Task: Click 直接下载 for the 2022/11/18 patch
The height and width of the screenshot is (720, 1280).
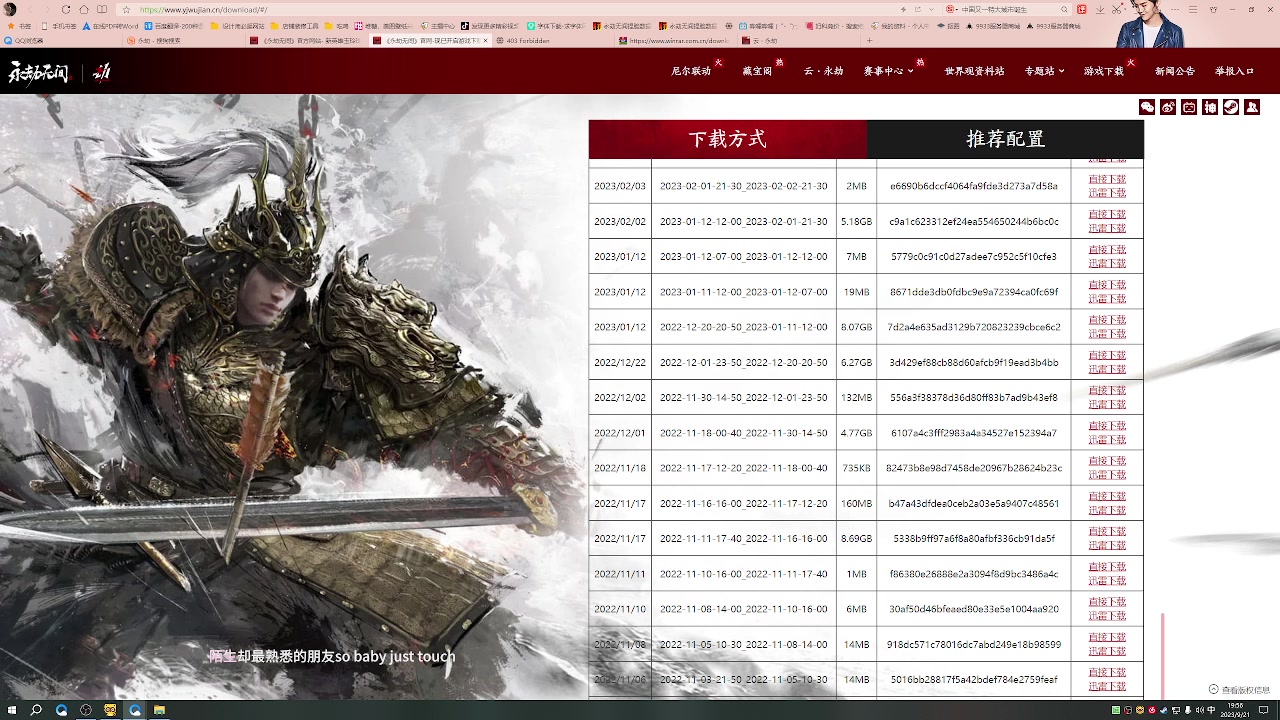Action: click(x=1107, y=461)
